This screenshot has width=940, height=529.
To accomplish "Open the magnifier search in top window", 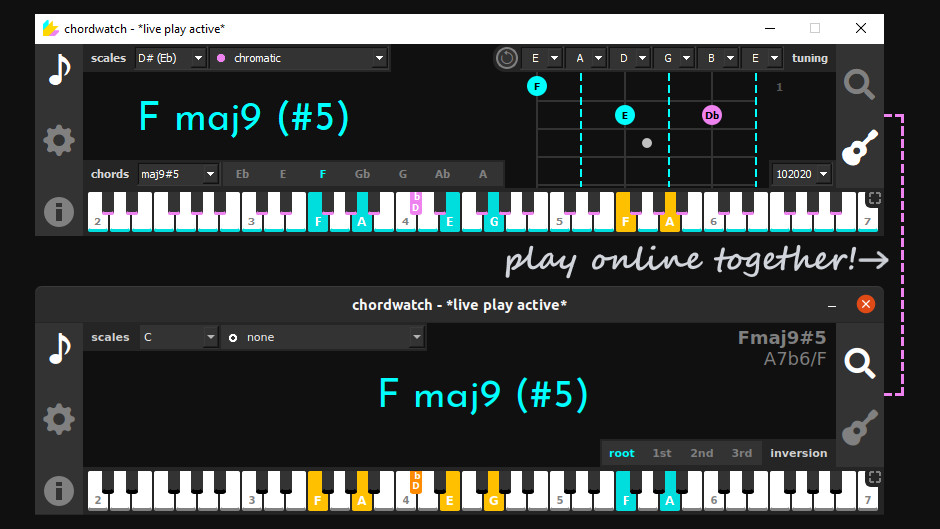I will (860, 85).
